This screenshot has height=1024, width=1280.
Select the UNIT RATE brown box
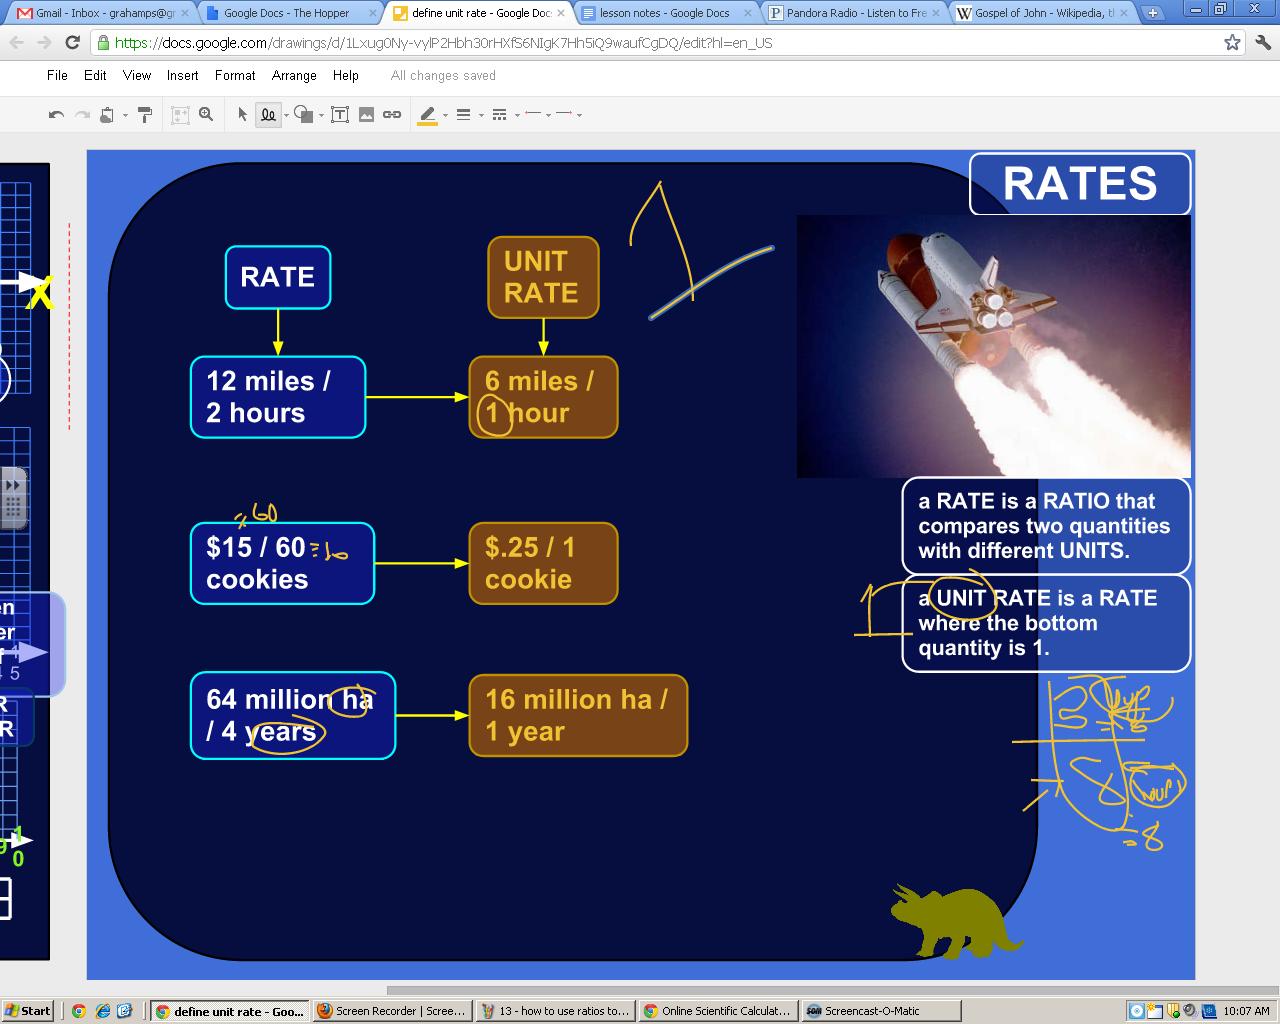point(543,277)
